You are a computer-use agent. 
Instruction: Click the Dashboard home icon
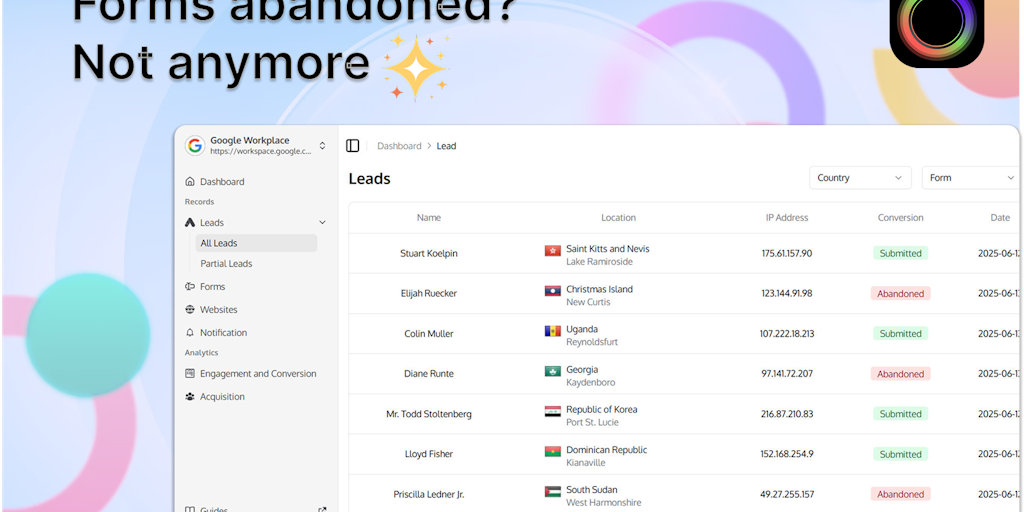click(x=190, y=182)
